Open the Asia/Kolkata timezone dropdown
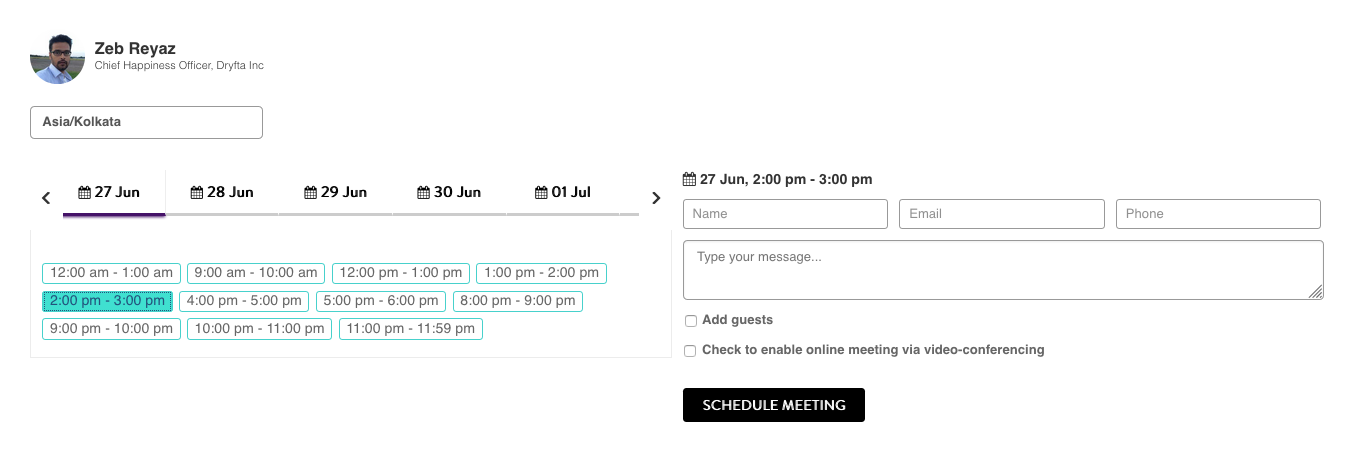Image resolution: width=1350 pixels, height=456 pixels. coord(146,122)
